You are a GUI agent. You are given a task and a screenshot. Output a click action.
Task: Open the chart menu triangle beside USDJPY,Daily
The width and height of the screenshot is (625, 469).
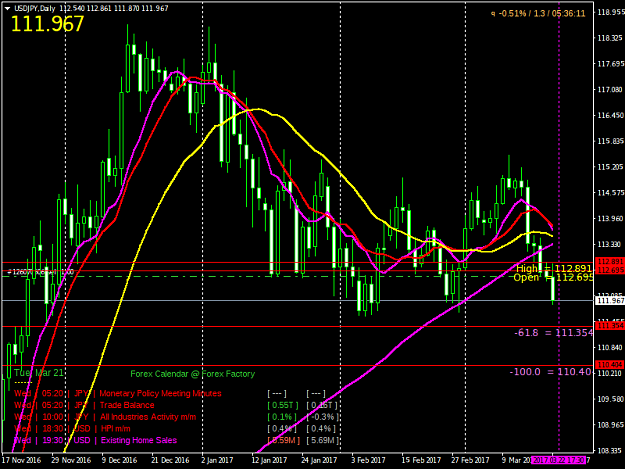click(7, 8)
